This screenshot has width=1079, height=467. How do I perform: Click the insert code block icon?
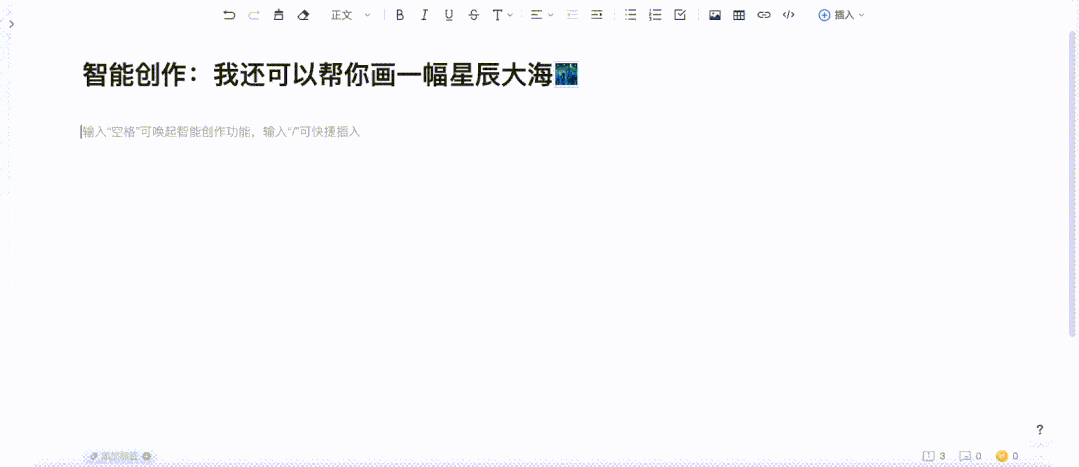point(789,15)
